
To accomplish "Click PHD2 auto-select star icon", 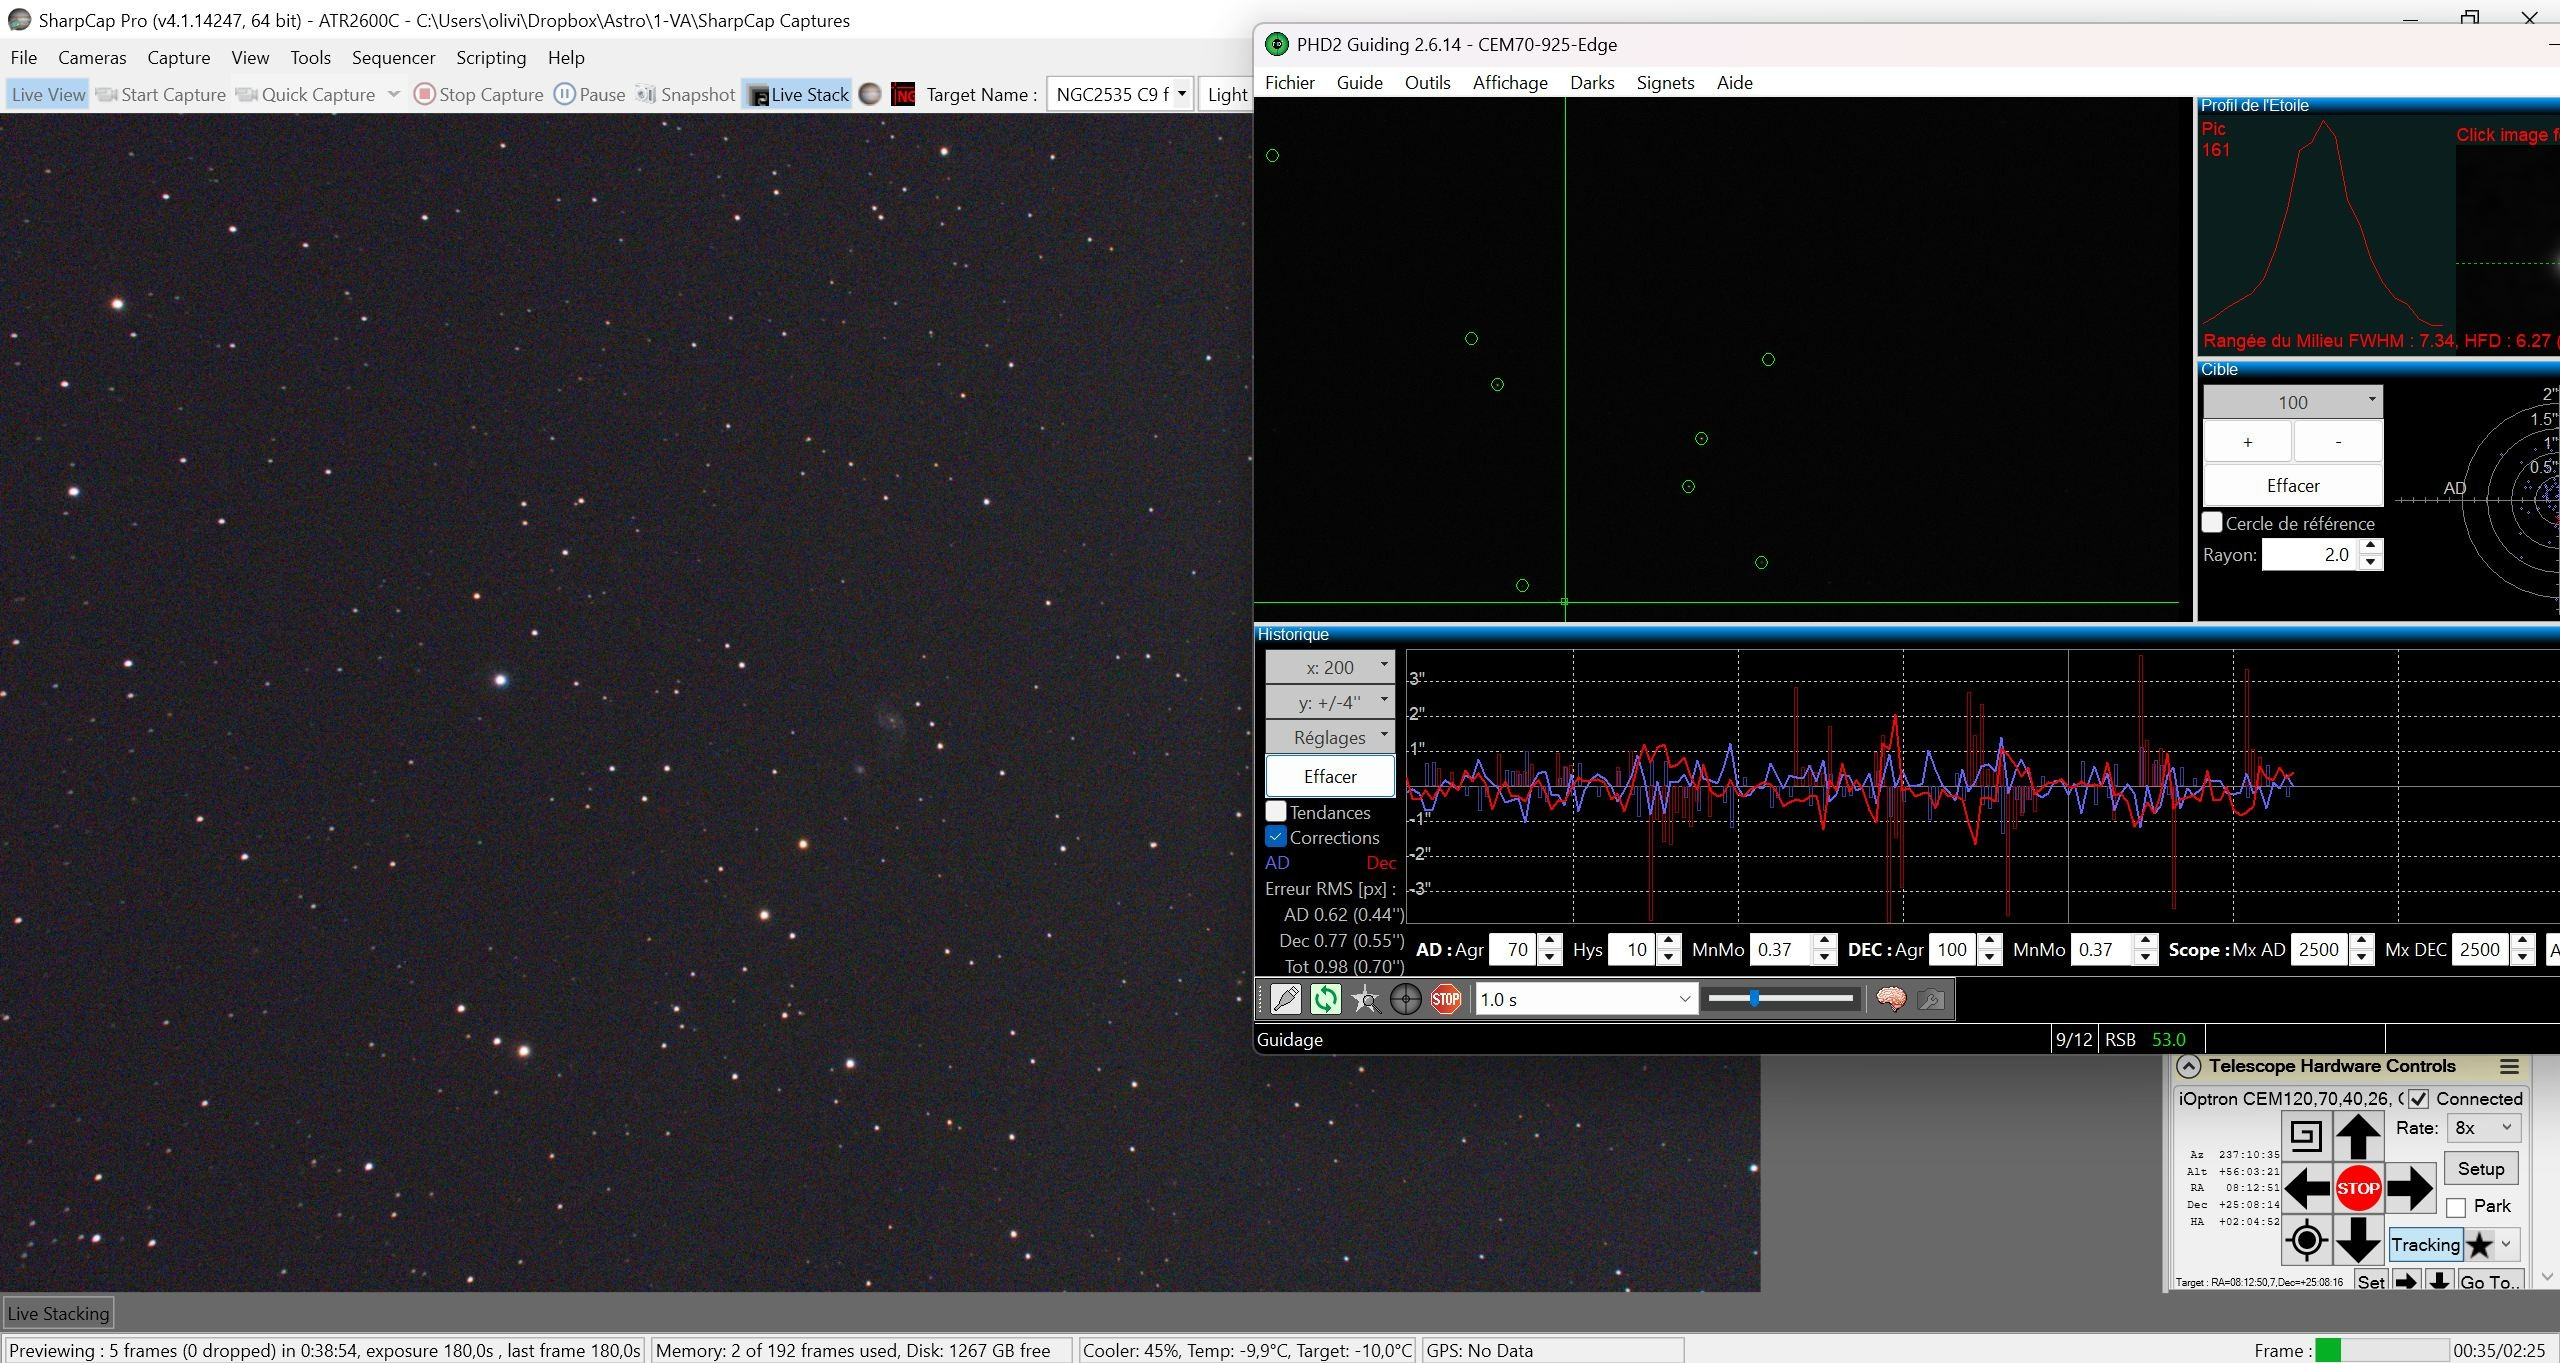I will pos(1366,999).
